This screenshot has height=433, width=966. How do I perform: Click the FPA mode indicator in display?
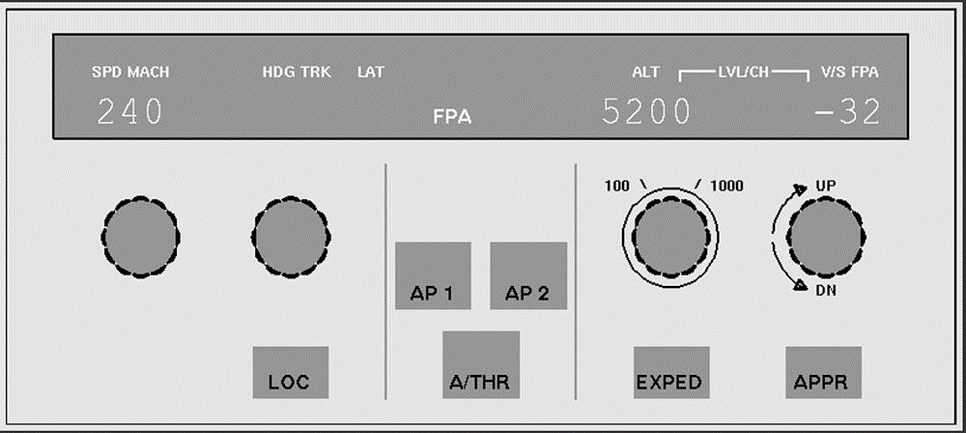(x=452, y=117)
